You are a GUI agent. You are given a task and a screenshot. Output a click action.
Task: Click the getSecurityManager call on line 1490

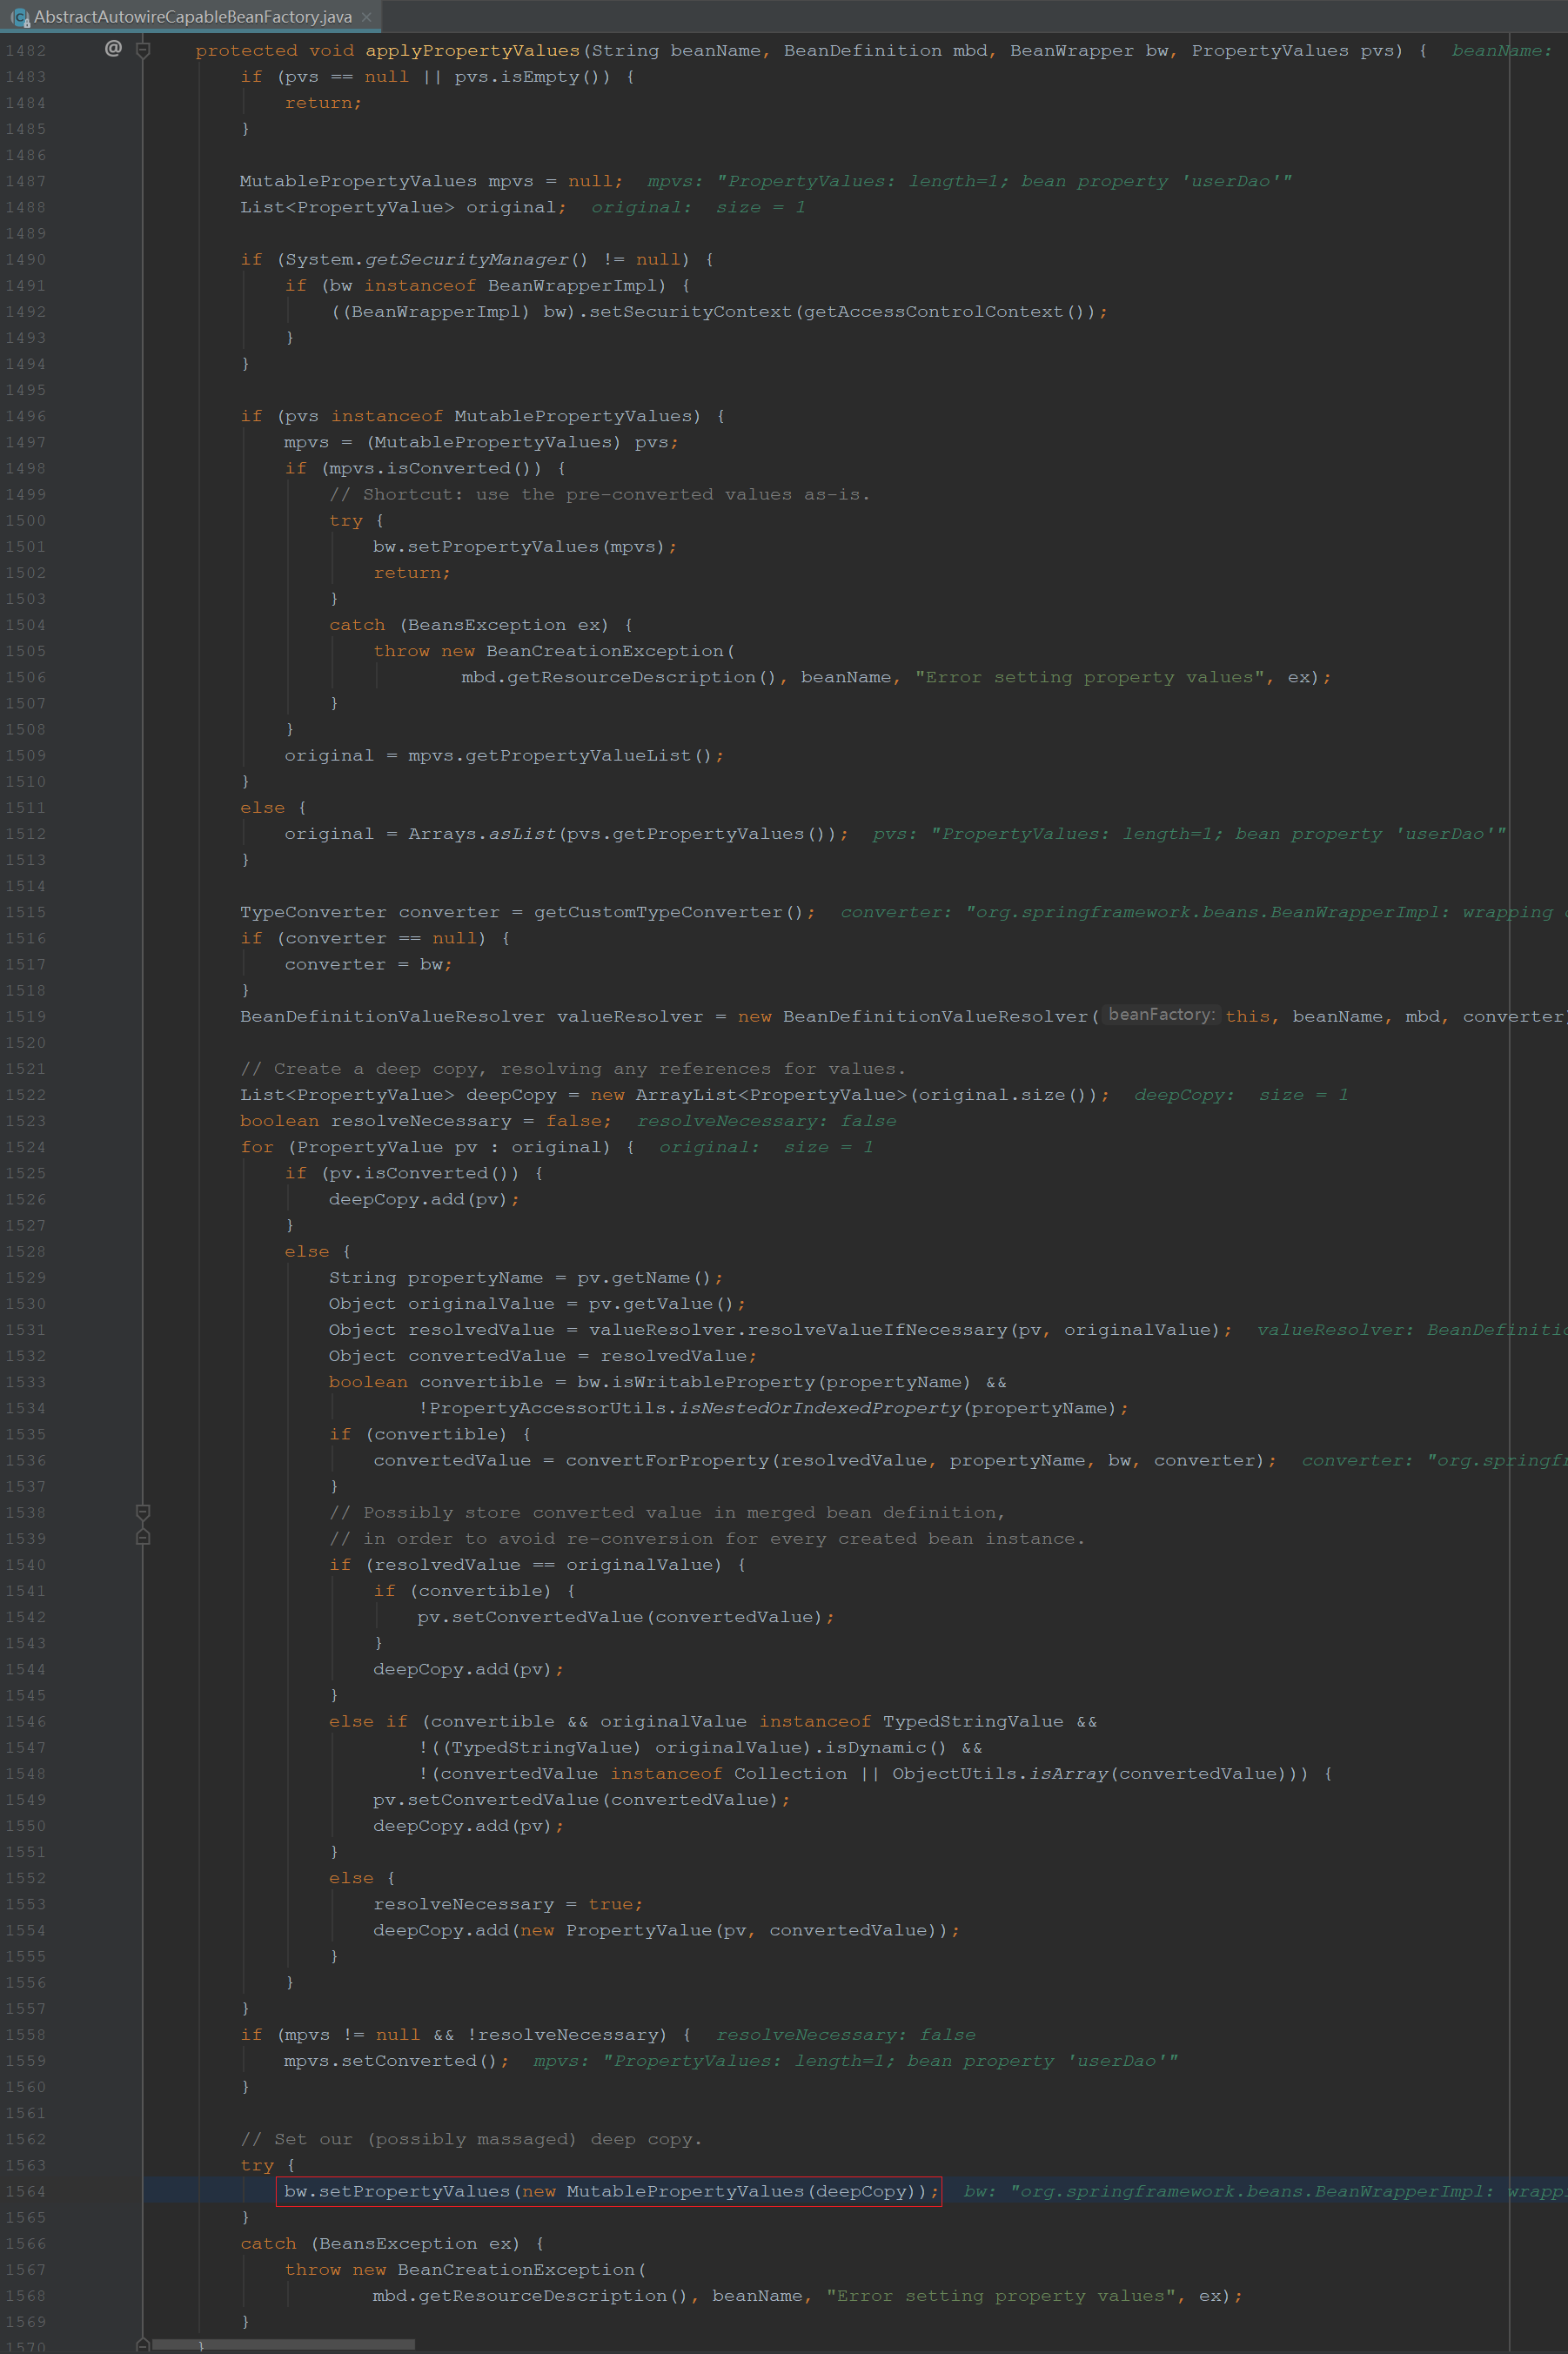[x=466, y=259]
